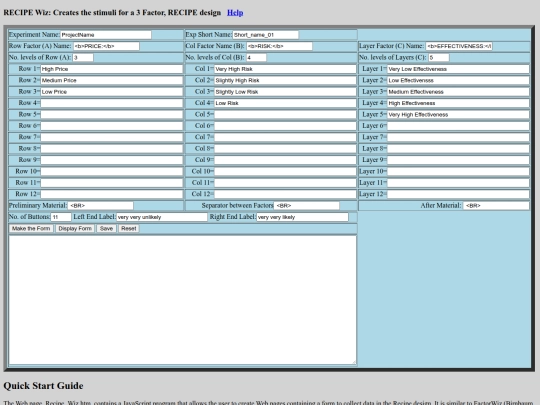Click the empty Layer 9 field

458,160
